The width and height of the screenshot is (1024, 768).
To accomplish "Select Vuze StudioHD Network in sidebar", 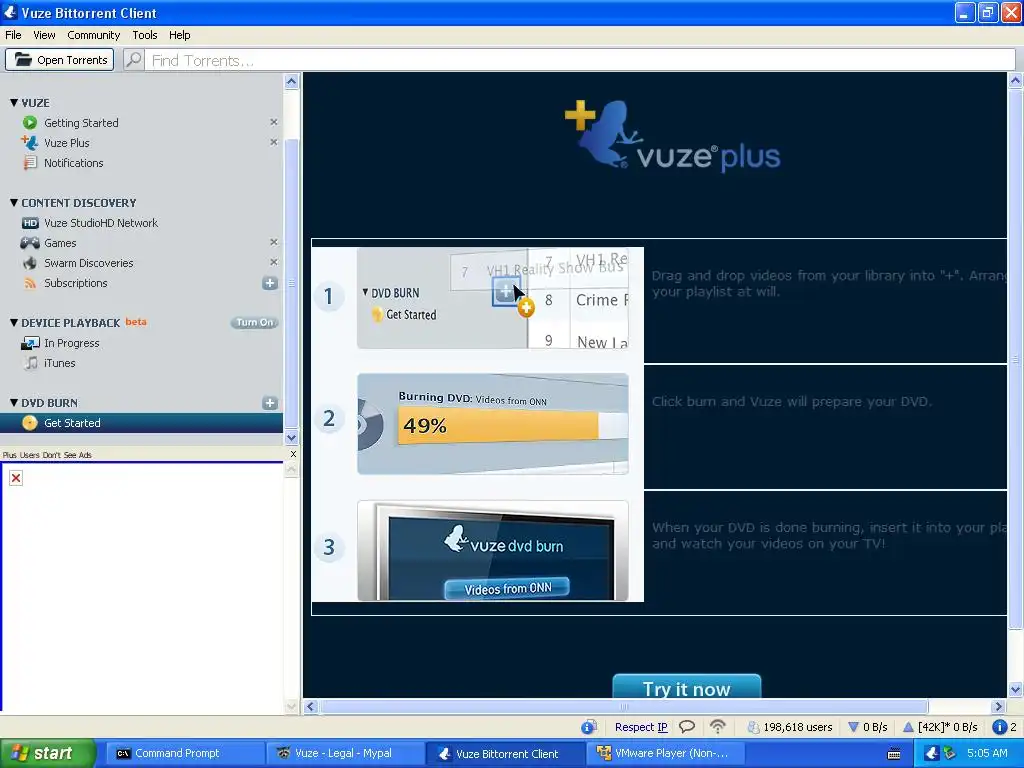I will pyautogui.click(x=101, y=223).
